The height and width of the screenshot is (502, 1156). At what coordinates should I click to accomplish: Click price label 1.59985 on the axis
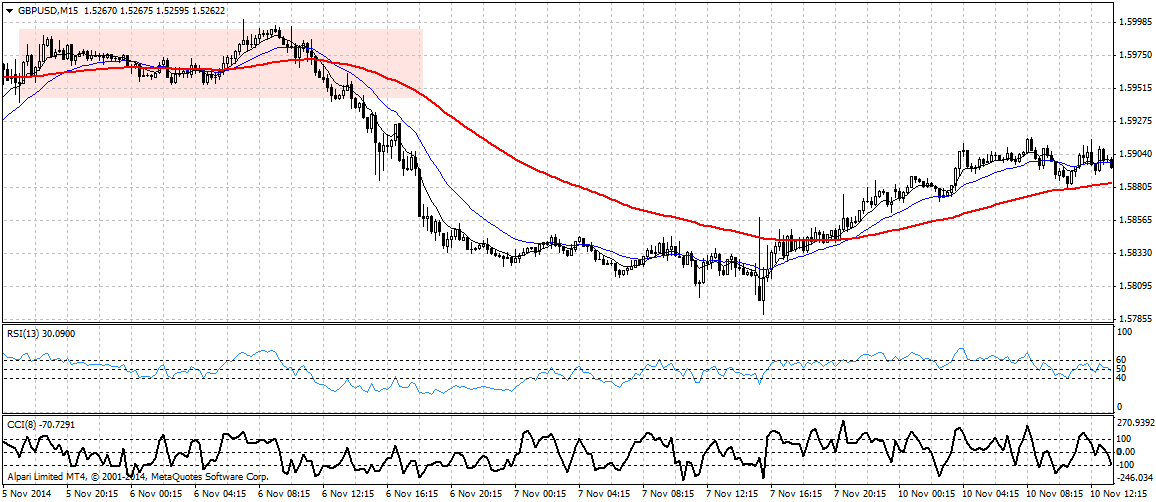point(1134,22)
